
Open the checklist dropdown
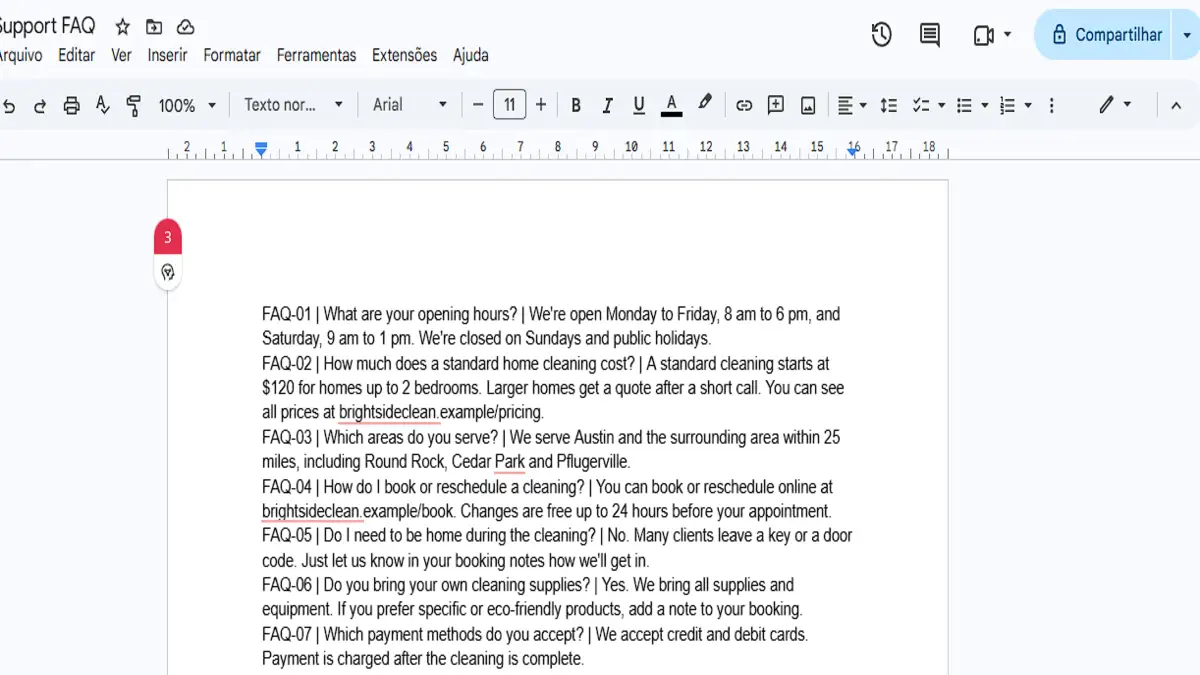click(927, 105)
